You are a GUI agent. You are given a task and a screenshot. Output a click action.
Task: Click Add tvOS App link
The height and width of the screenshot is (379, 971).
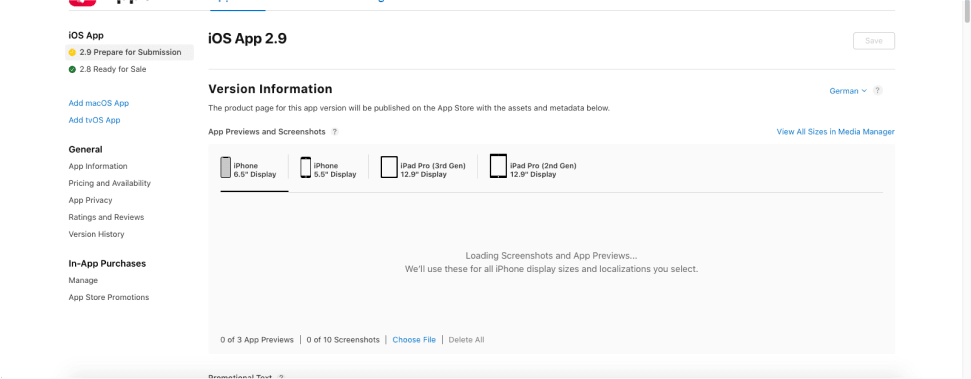point(94,120)
